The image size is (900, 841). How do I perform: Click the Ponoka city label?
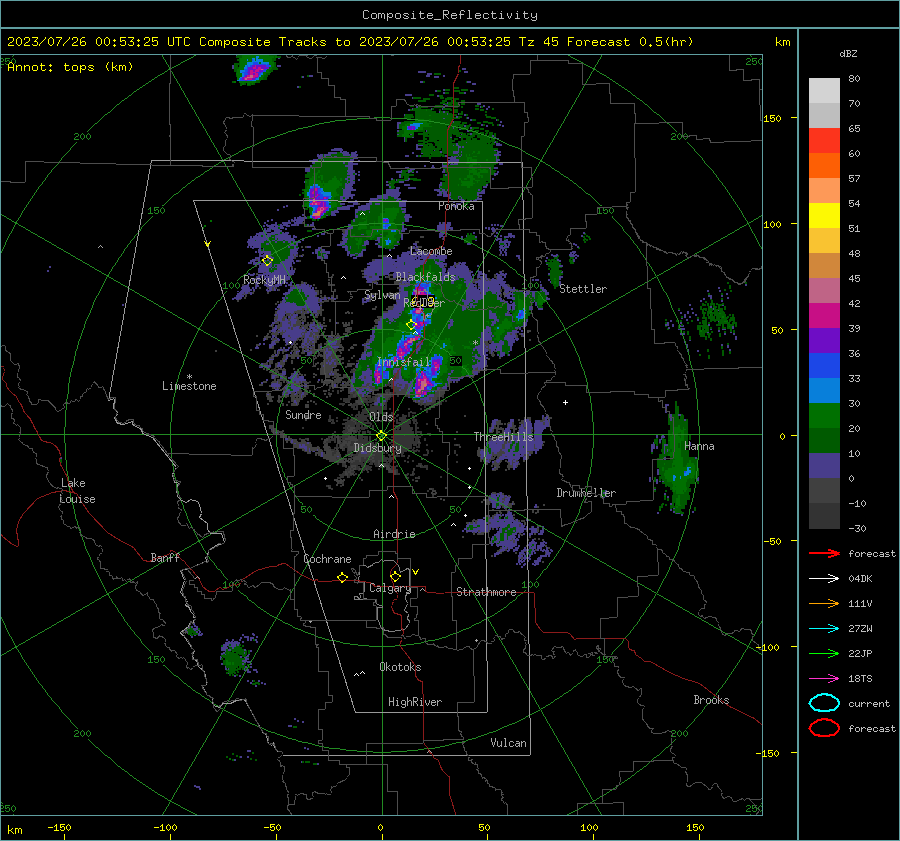[456, 206]
